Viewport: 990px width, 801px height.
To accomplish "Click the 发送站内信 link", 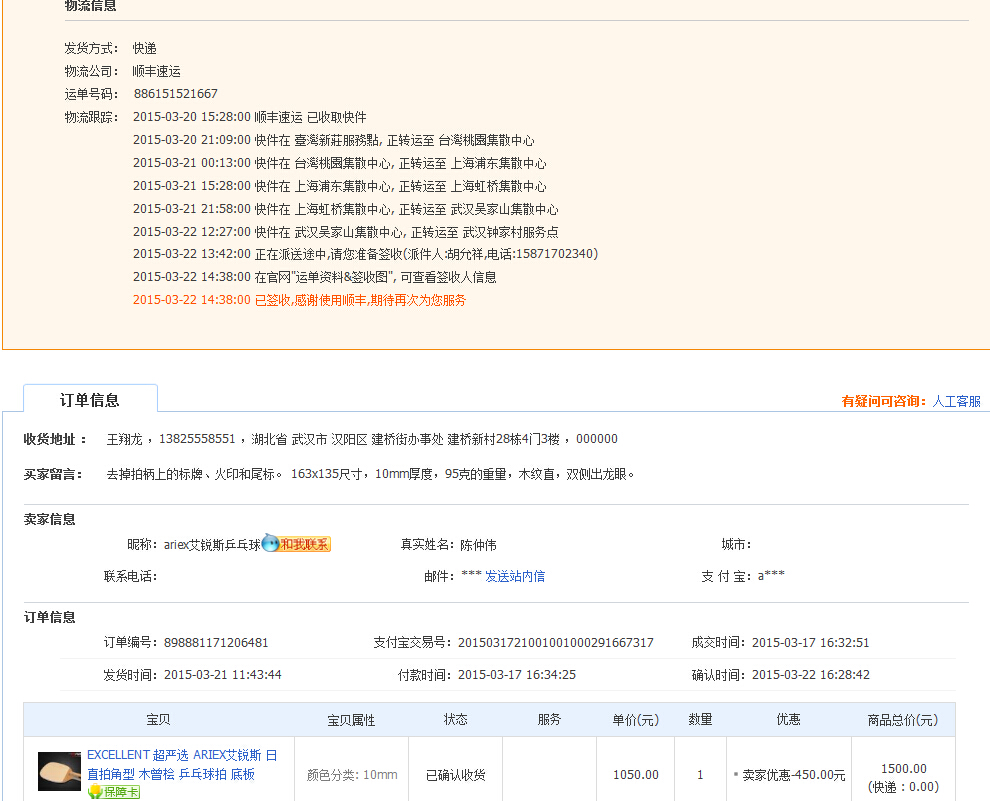I will (x=515, y=576).
